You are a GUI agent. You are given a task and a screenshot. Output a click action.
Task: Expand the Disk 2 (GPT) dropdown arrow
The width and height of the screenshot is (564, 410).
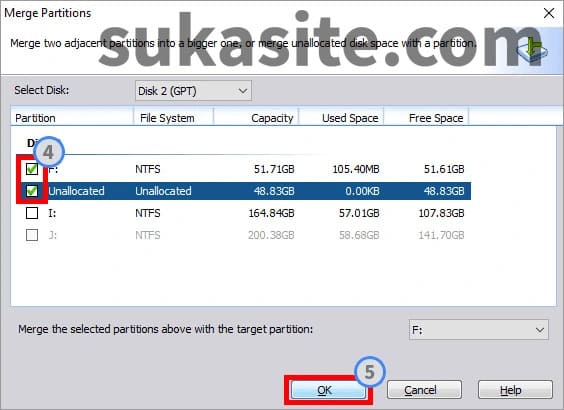[x=243, y=91]
